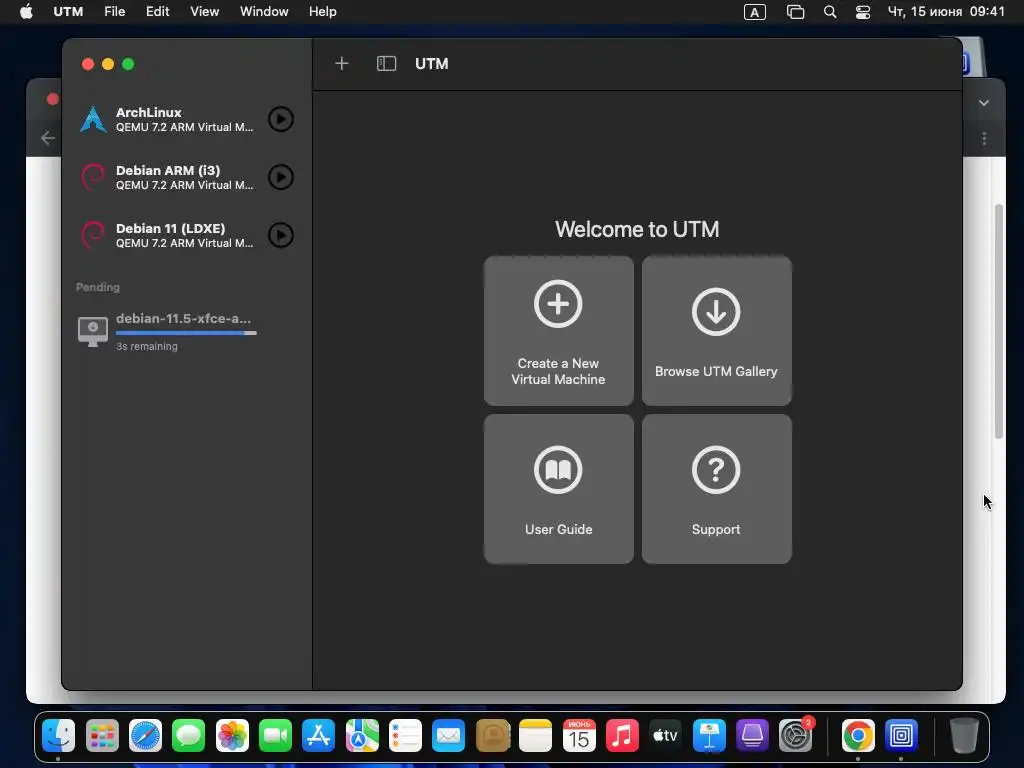Click the input source A icon

pyautogui.click(x=754, y=12)
